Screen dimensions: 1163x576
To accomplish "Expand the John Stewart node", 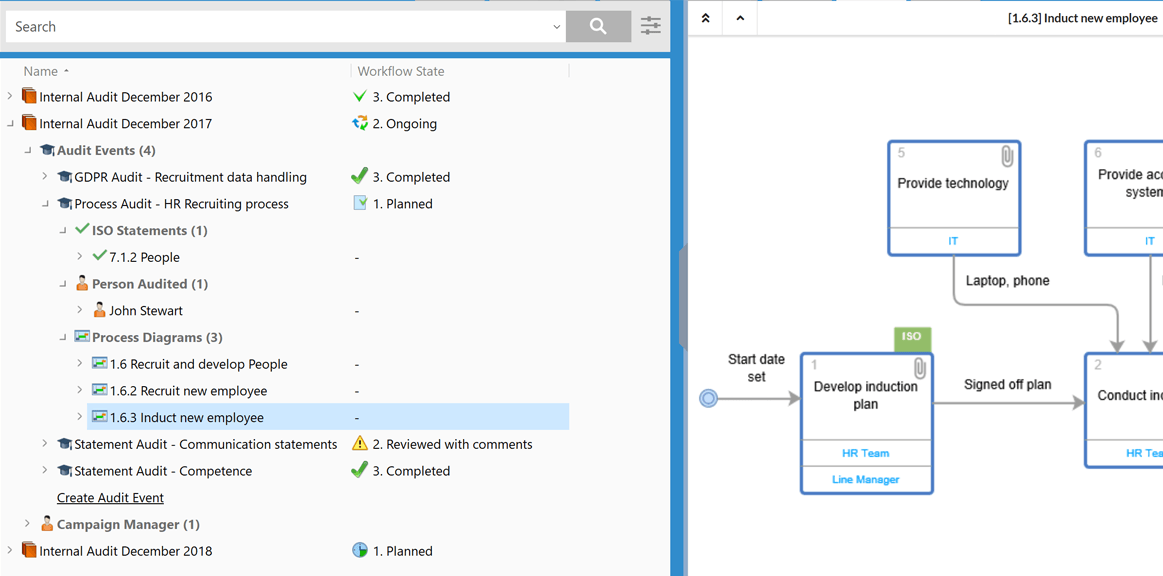I will pos(80,310).
